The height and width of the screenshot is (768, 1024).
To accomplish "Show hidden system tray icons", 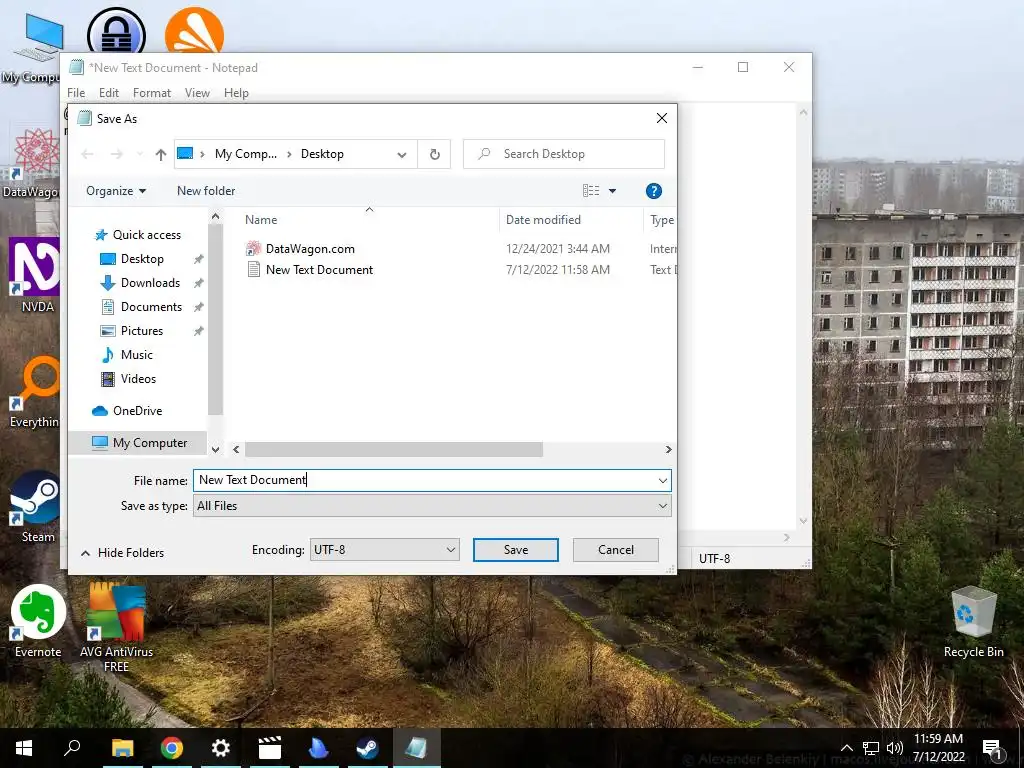I will click(x=846, y=748).
